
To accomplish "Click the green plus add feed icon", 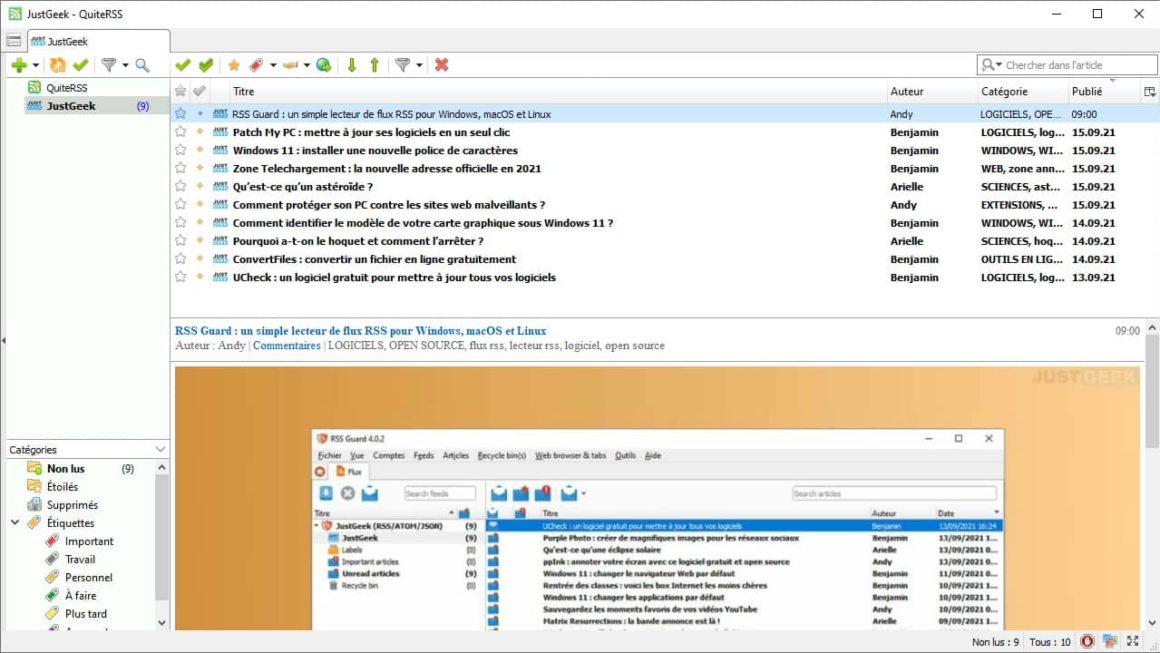I will click(x=19, y=65).
